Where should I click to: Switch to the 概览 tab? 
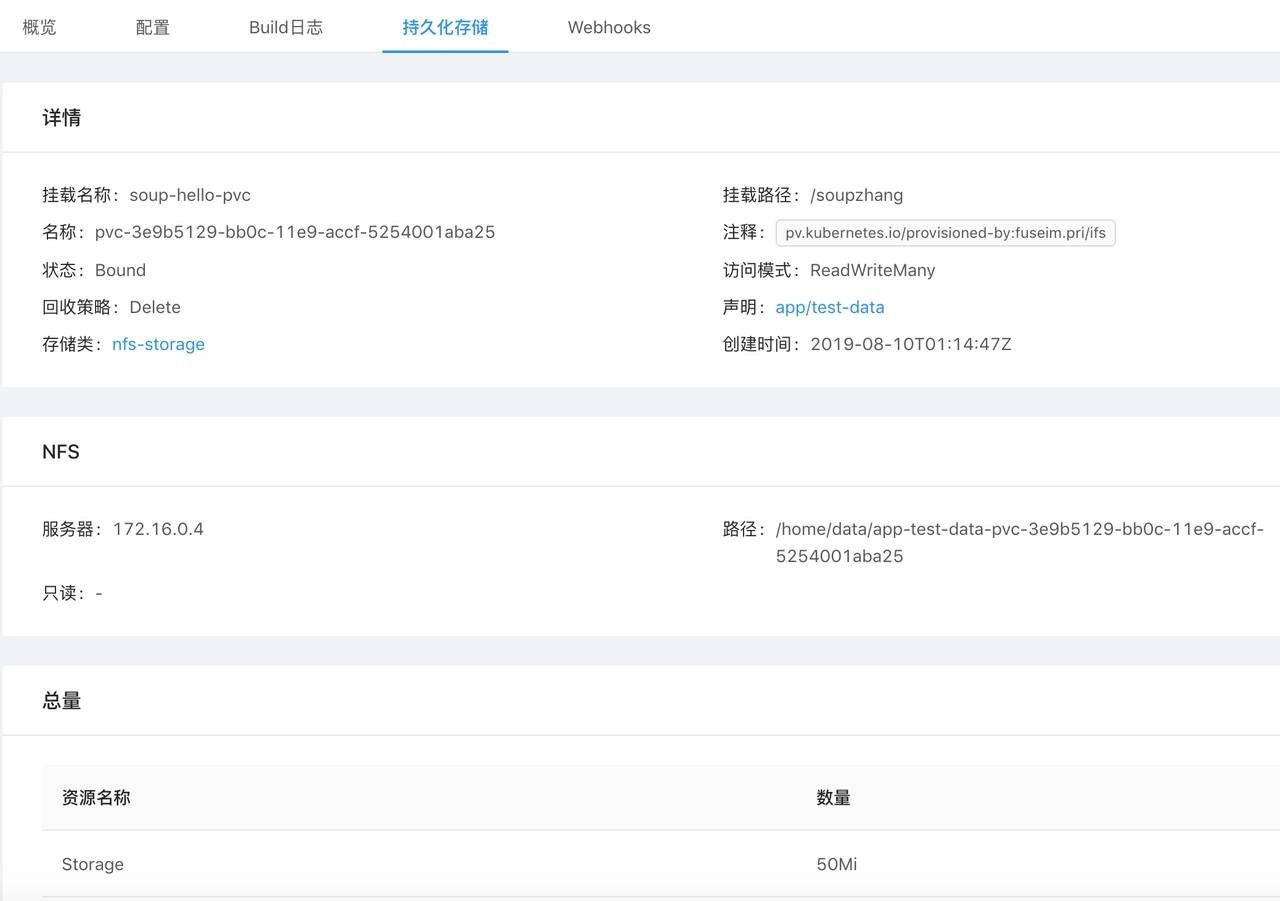pos(39,27)
